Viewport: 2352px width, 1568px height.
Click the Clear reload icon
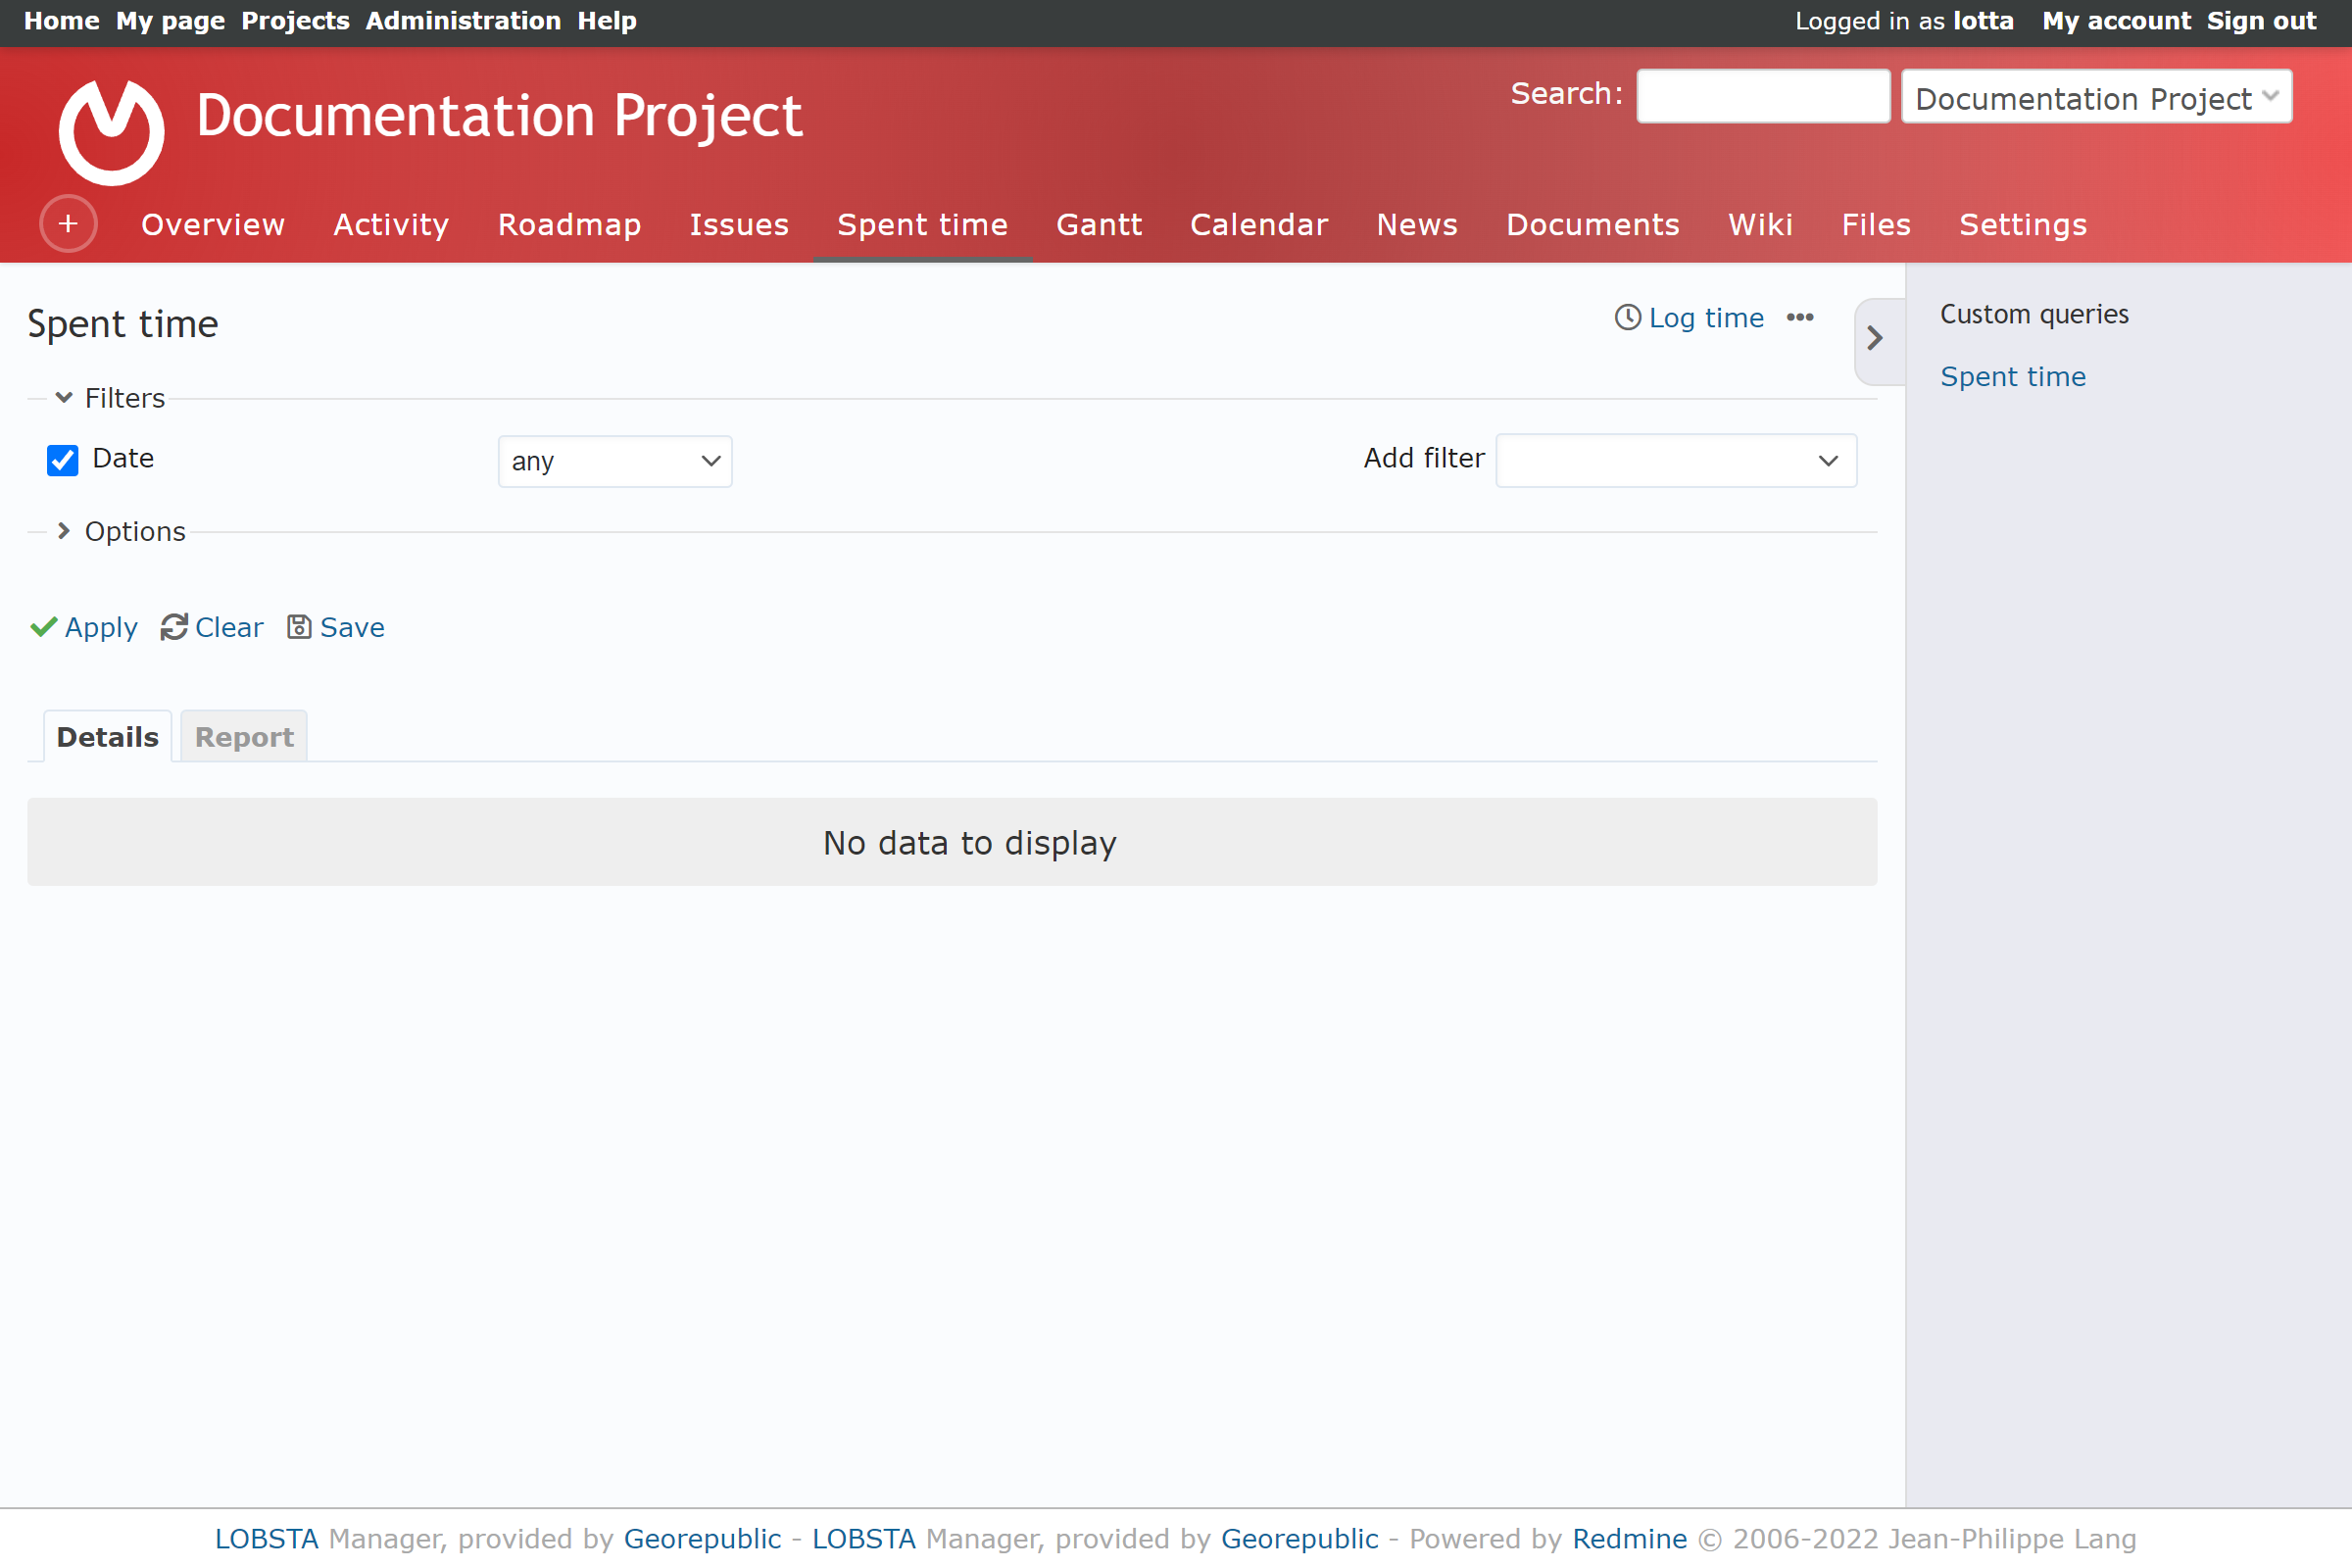click(x=174, y=627)
